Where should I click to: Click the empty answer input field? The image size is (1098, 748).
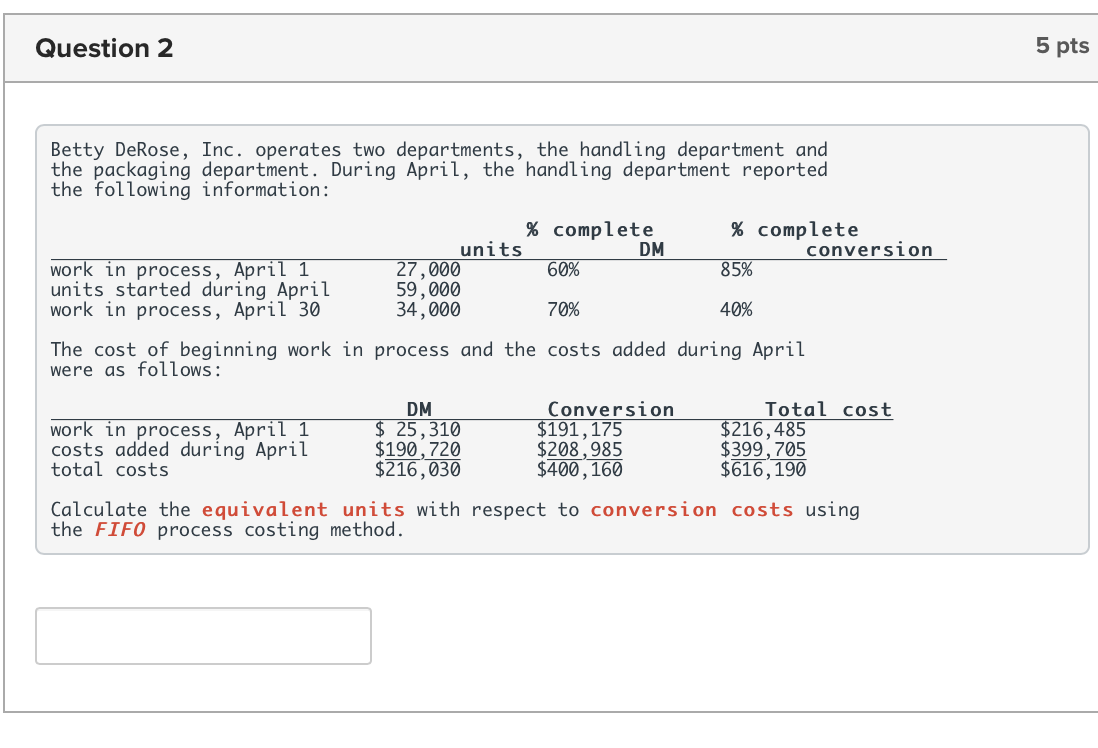point(203,636)
